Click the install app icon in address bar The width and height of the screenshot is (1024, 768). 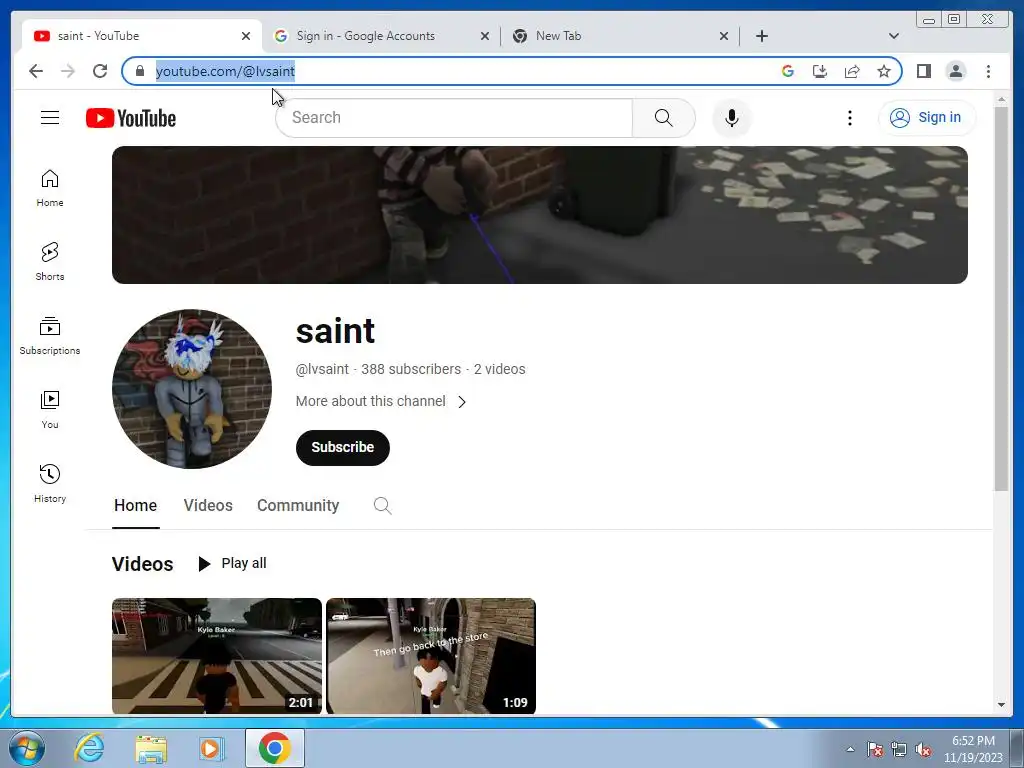point(820,71)
